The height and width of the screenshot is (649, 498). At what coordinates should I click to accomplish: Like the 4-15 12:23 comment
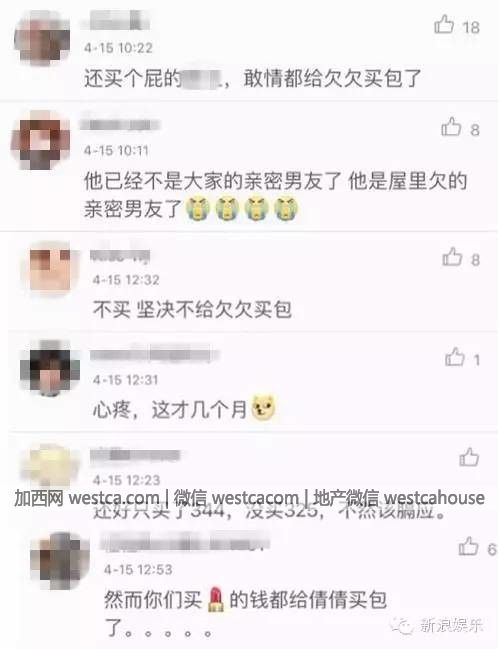coord(469,457)
